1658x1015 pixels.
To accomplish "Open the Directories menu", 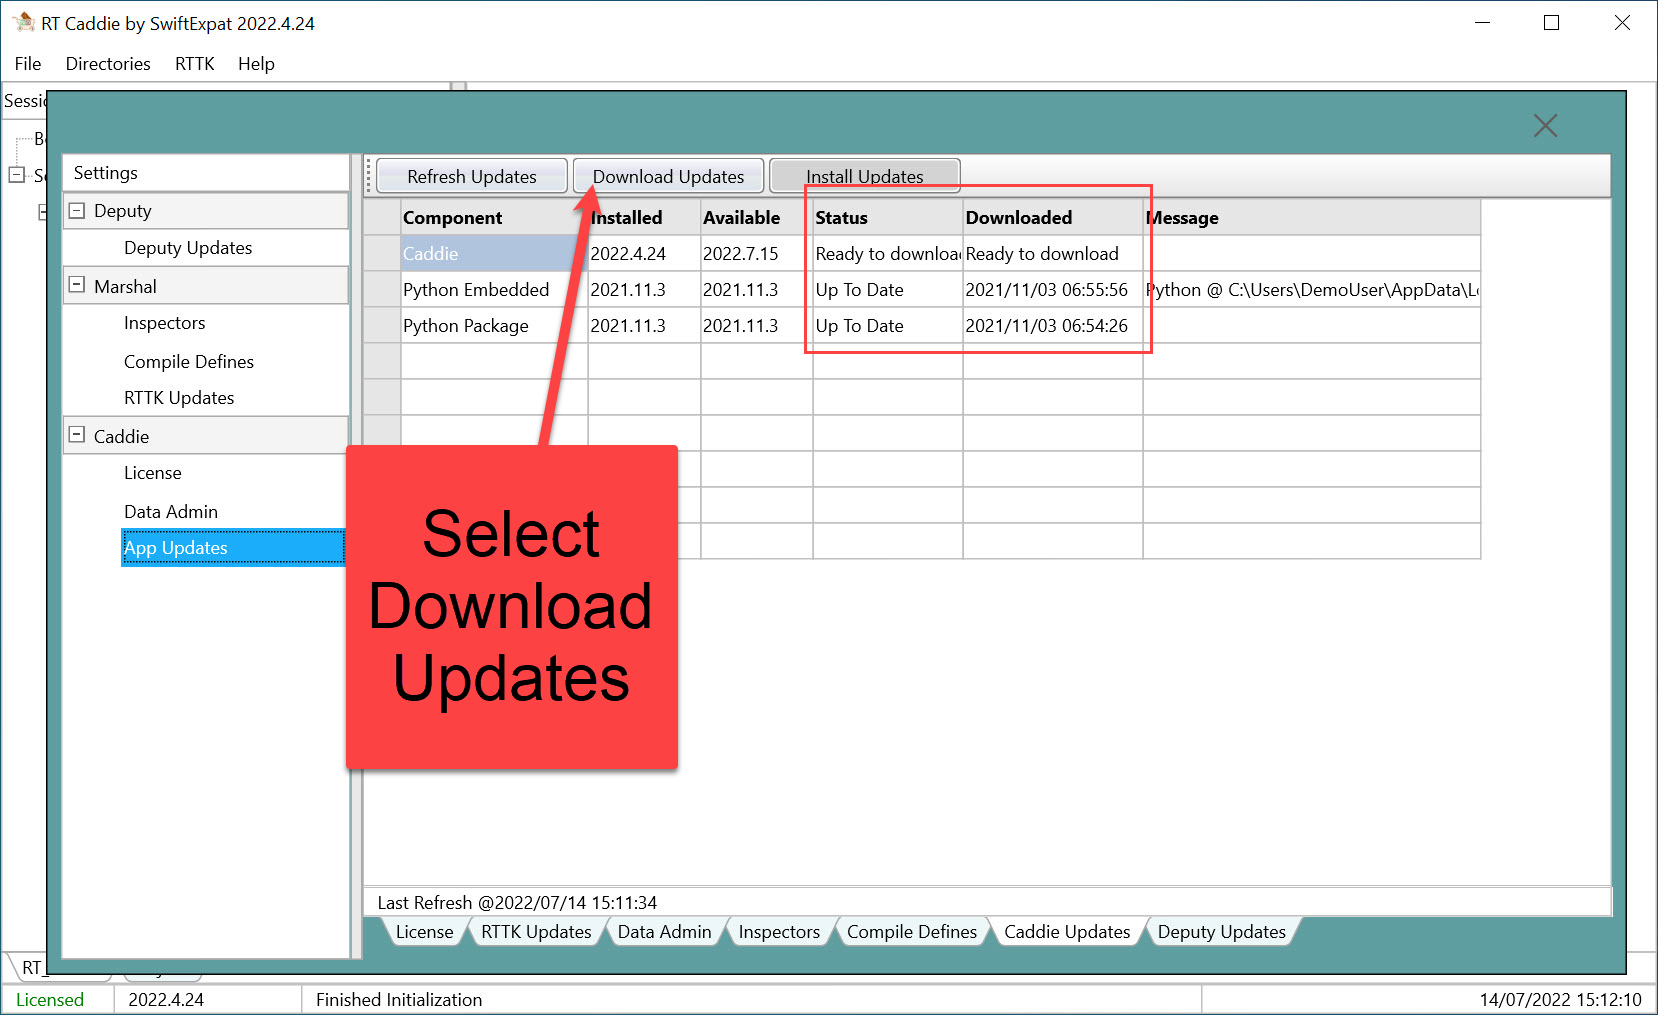I will [107, 63].
